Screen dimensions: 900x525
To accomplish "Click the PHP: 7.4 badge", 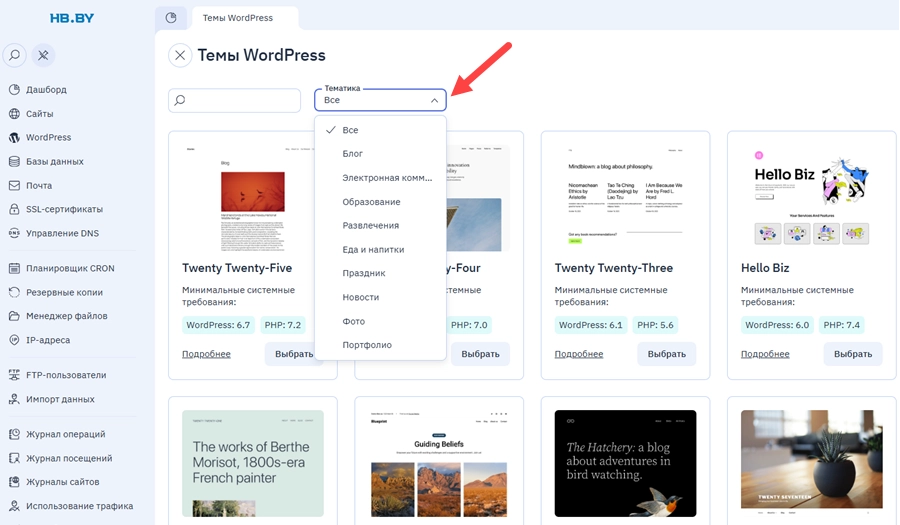I will [841, 325].
